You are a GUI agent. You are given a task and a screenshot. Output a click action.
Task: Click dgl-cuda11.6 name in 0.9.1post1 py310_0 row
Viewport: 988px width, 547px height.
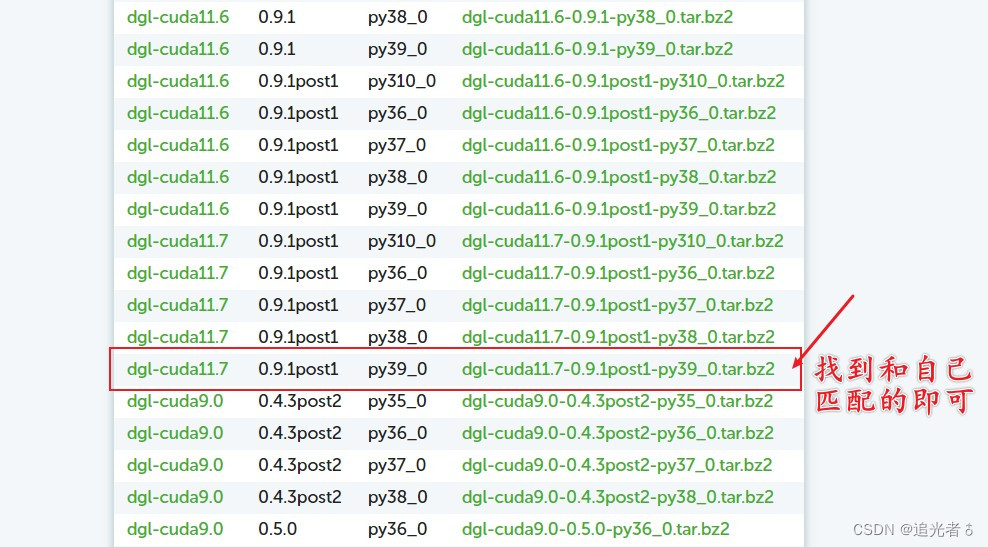178,81
